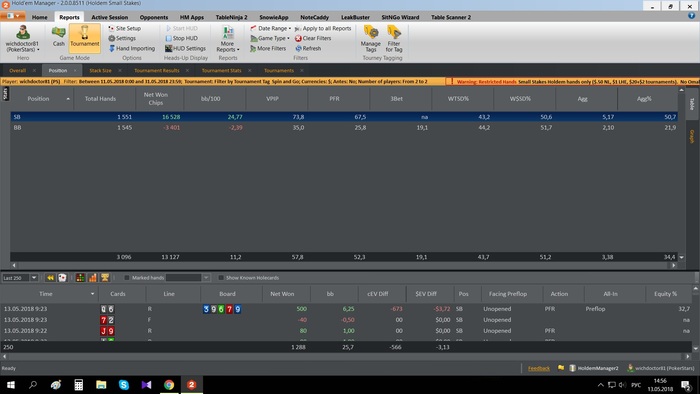Click the trophy icon in hands toolbar

(105, 278)
